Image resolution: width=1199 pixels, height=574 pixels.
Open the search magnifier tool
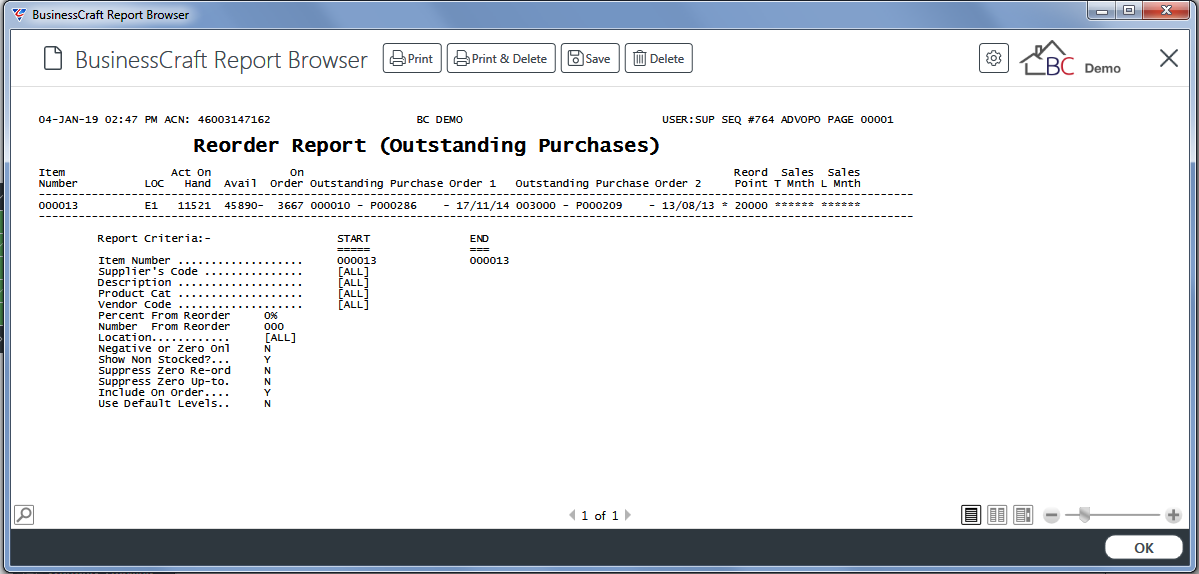coord(24,514)
